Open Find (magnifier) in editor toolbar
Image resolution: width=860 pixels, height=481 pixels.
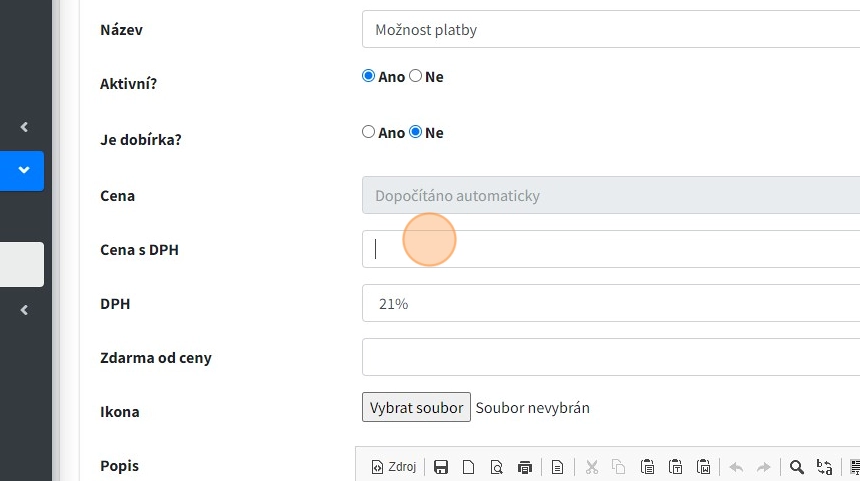797,467
